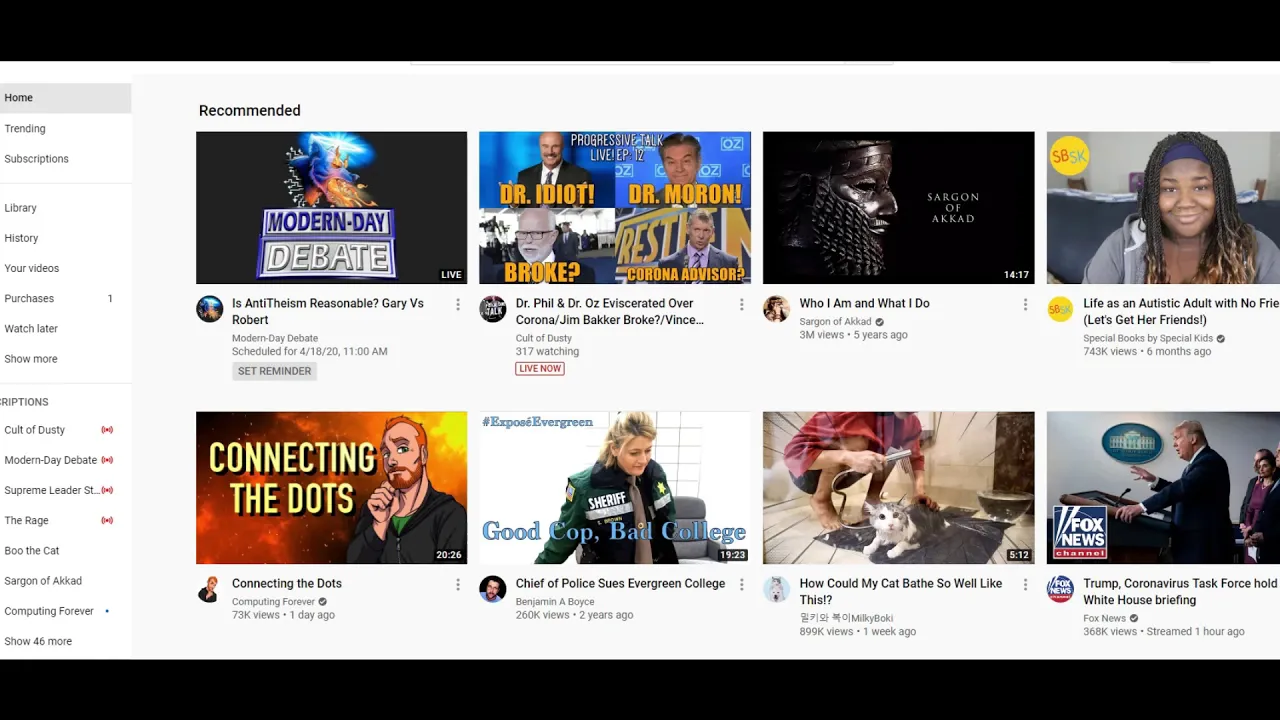Click Benjamin A Boyce channel name
1280x720 pixels.
tap(555, 602)
